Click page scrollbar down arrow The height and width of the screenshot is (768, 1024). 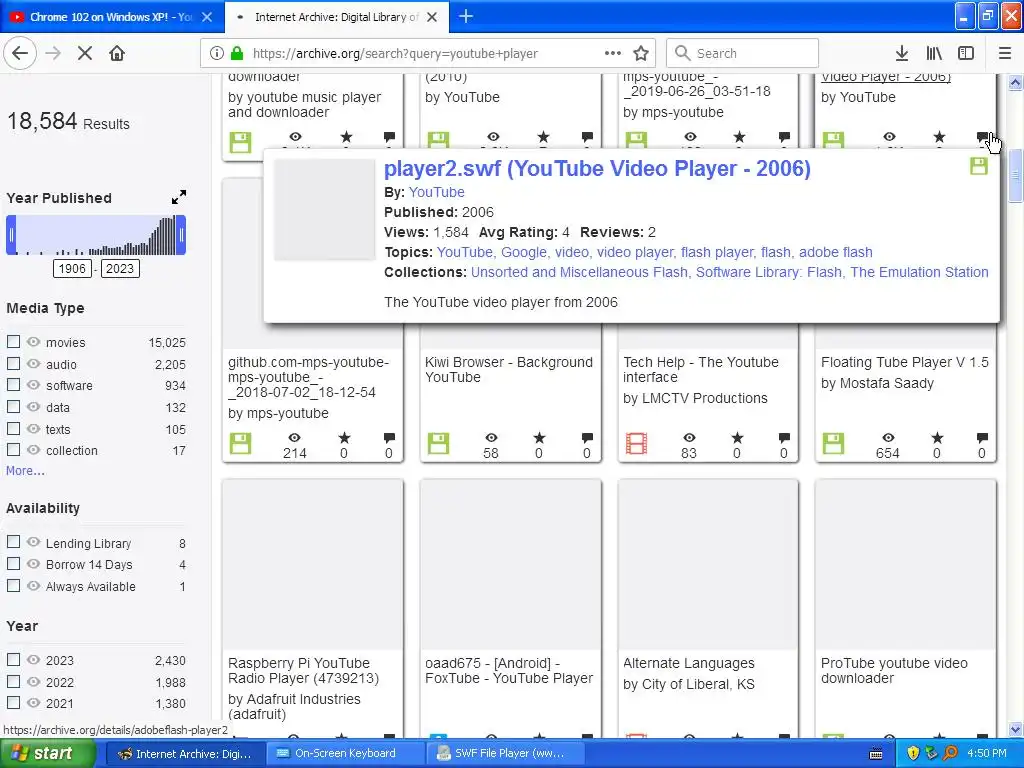(1015, 729)
